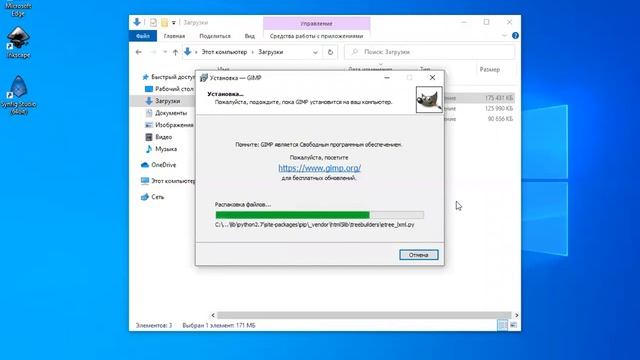
Task: Click the GIMP installer title icon
Action: click(204, 78)
